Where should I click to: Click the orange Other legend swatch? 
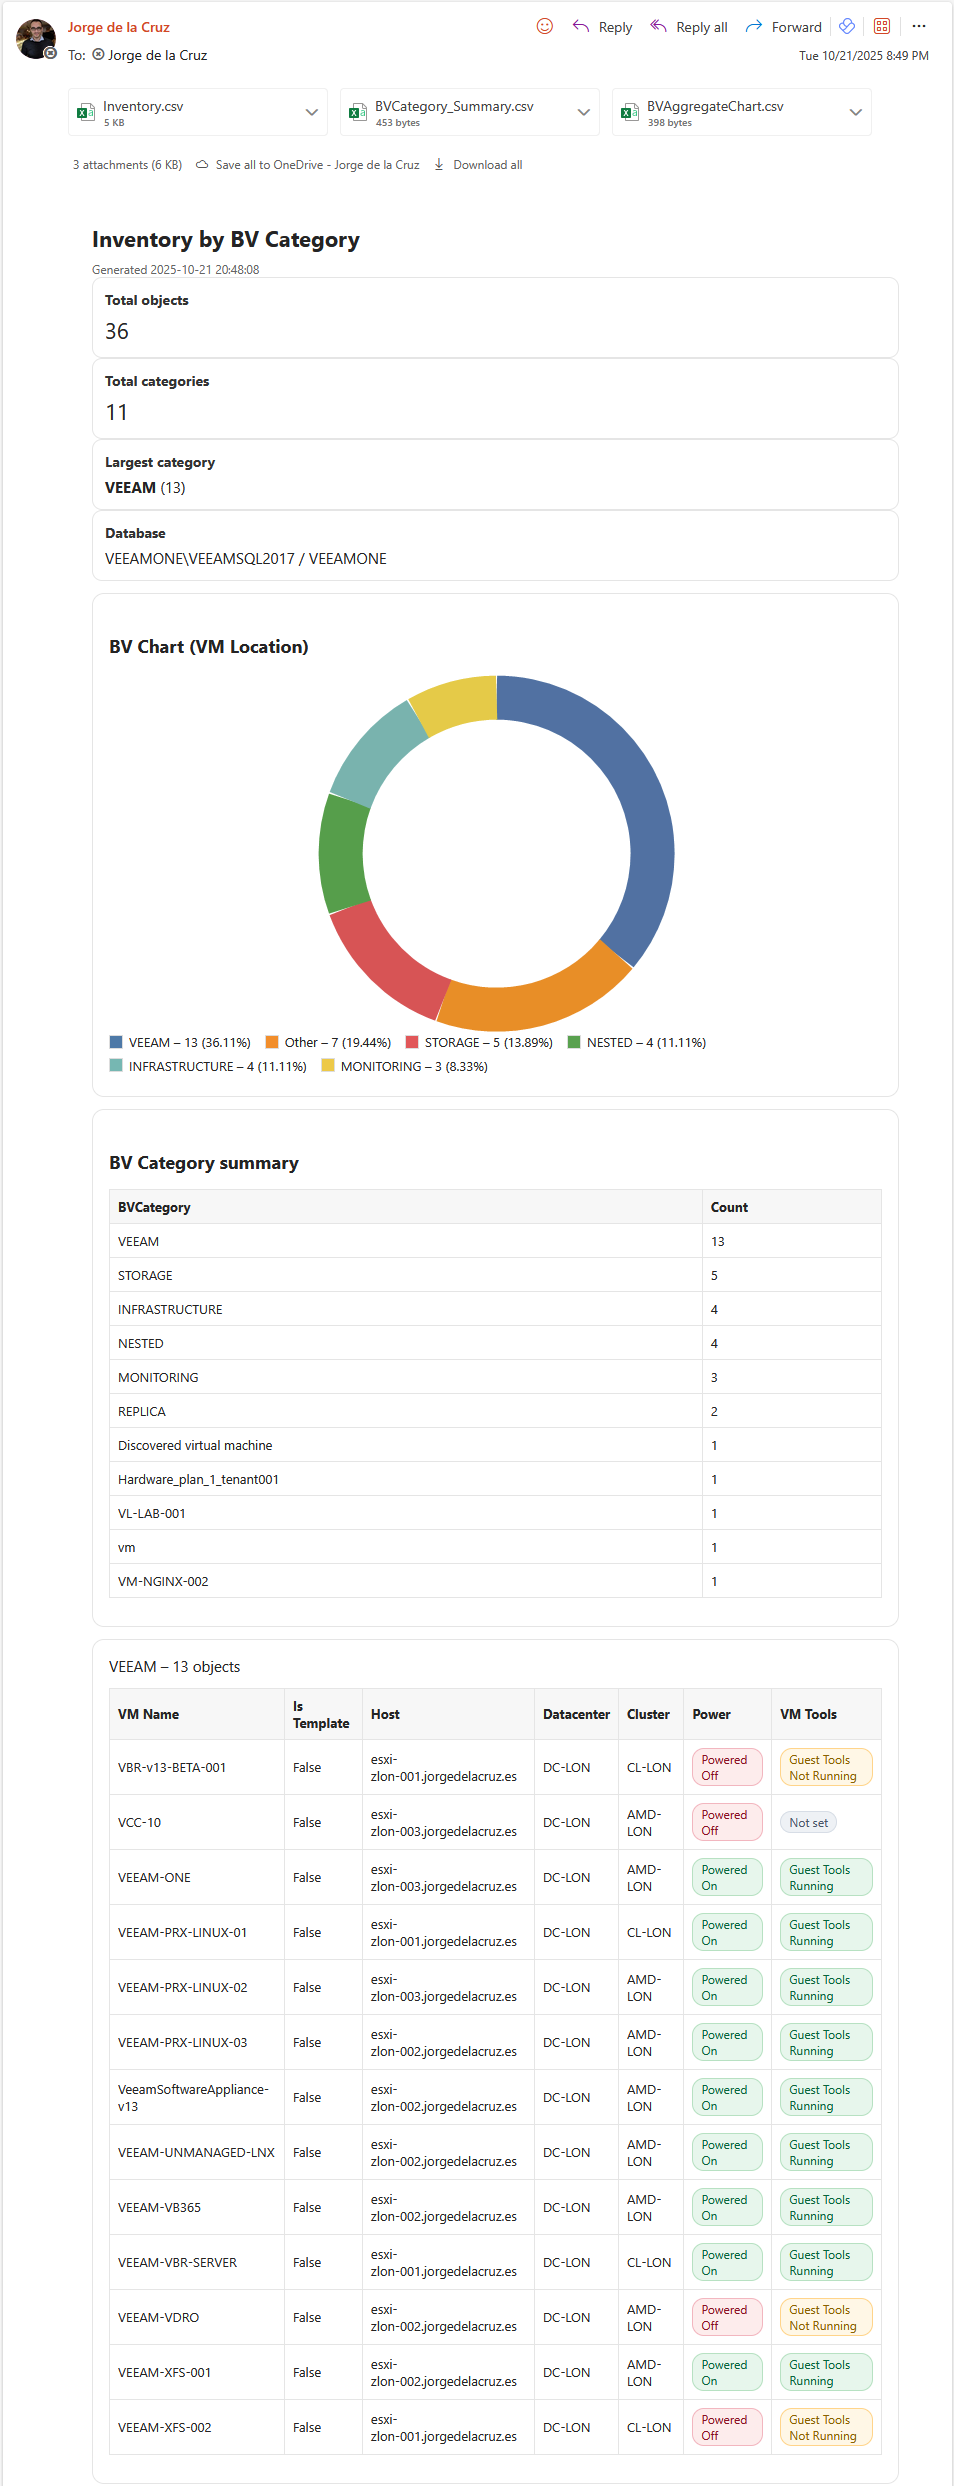coord(272,1042)
